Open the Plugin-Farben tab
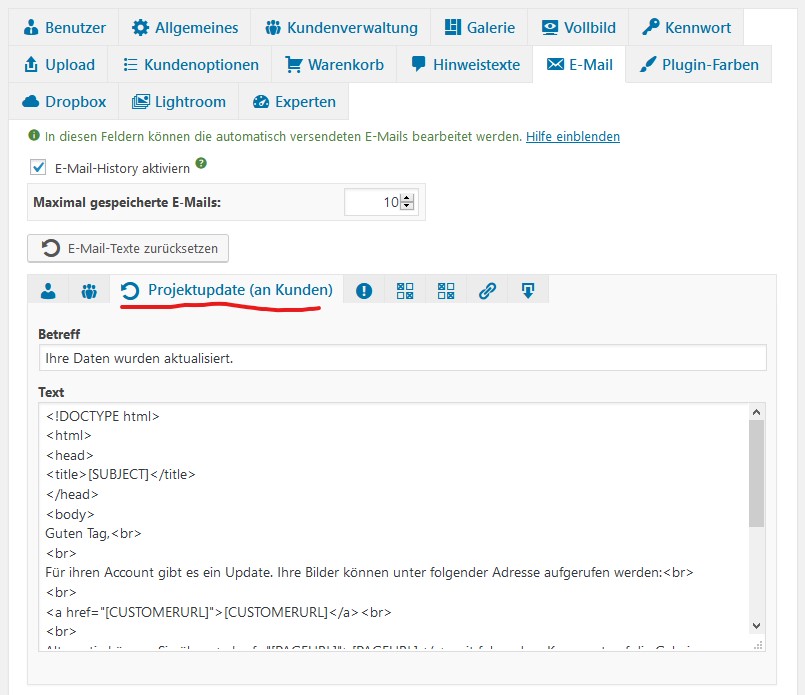Viewport: 805px width, 695px height. point(699,65)
